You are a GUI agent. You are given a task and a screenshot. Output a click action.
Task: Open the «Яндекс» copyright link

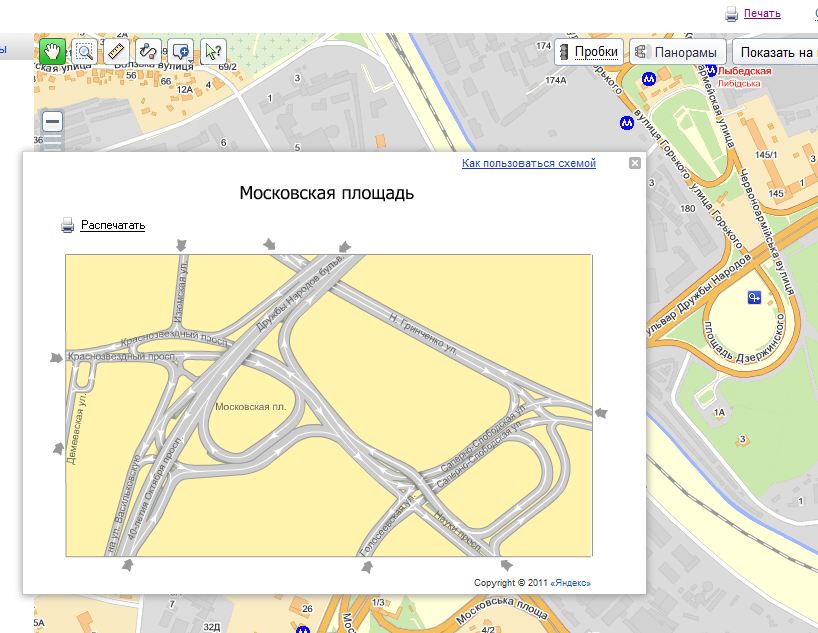[570, 582]
